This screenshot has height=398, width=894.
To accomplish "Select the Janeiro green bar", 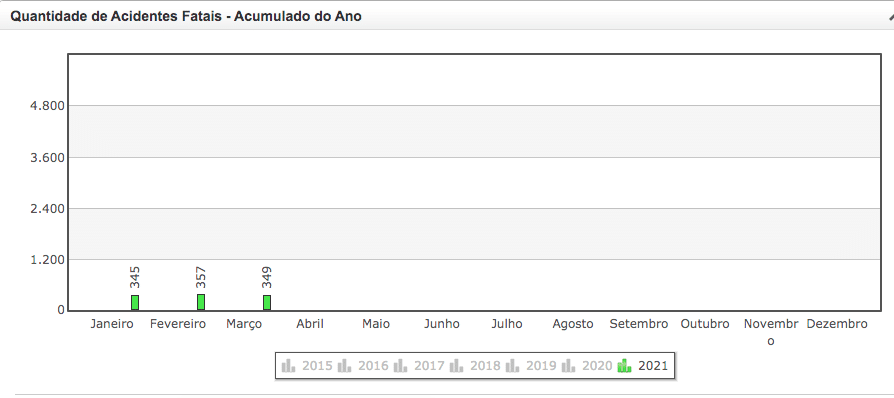I will [x=135, y=303].
